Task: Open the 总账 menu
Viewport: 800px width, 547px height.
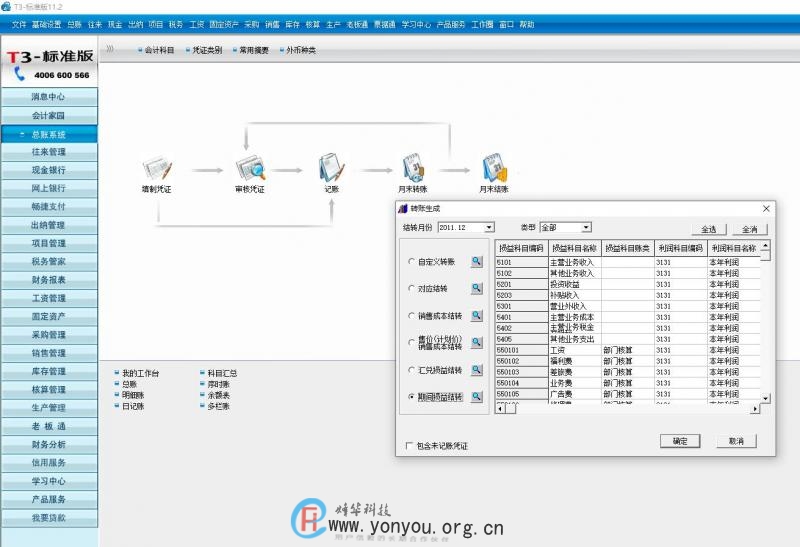Action: 74,24
